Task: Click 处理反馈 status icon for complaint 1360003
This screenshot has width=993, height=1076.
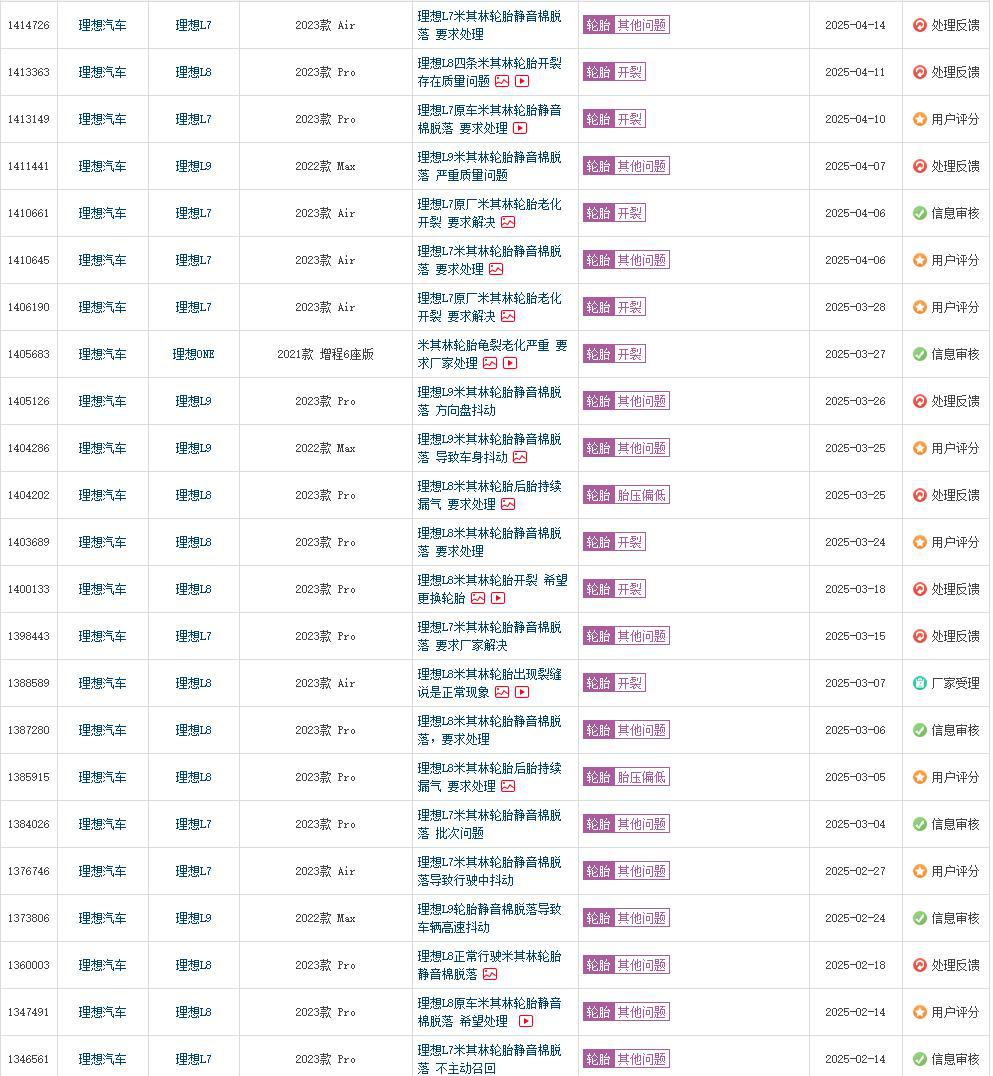Action: pyautogui.click(x=920, y=966)
